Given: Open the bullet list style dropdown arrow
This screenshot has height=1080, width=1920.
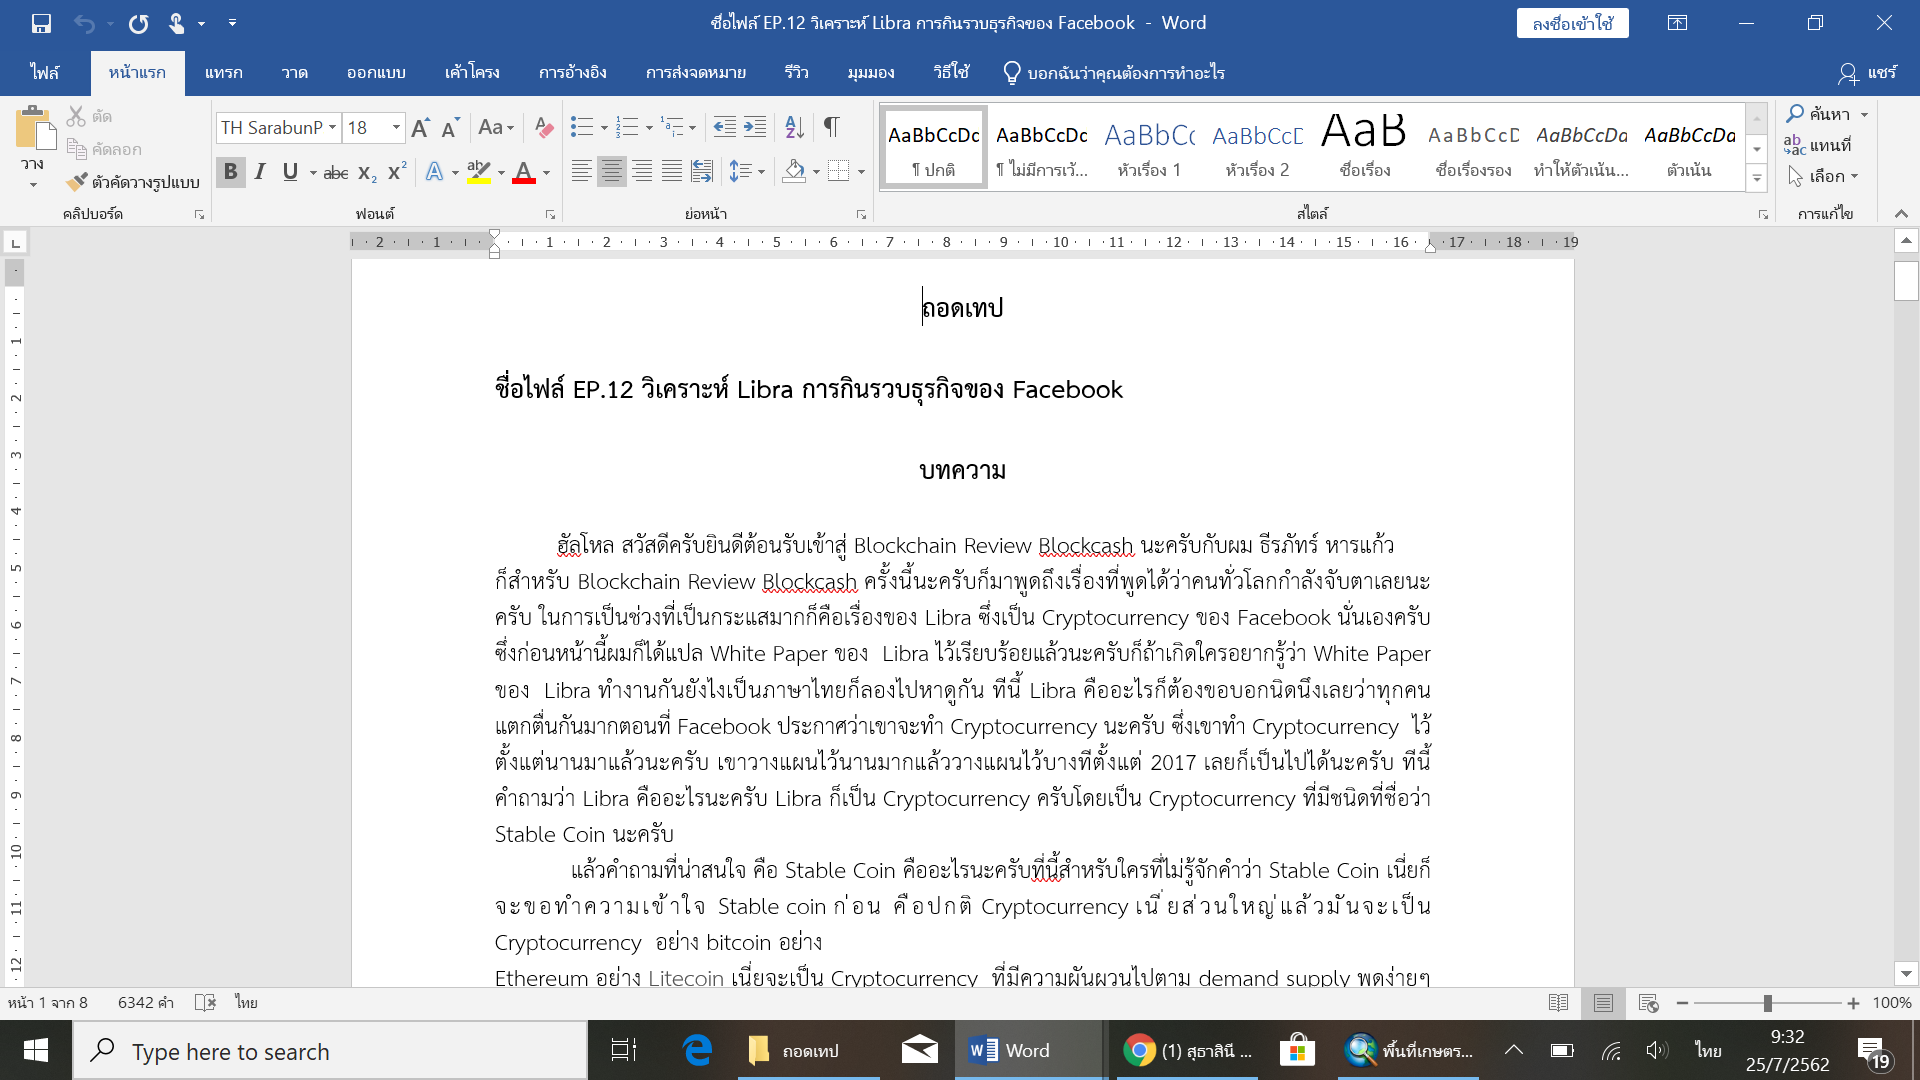Looking at the screenshot, I should [x=604, y=127].
